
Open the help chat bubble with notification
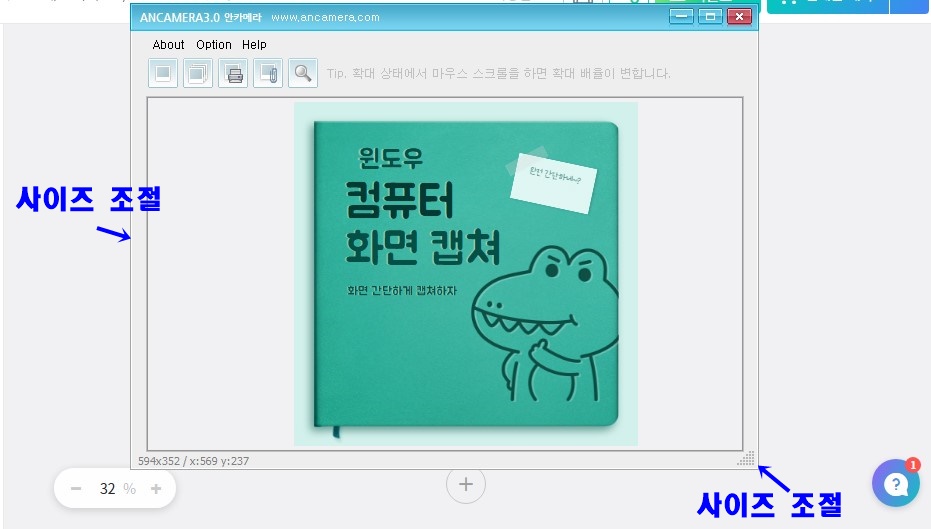tap(896, 483)
